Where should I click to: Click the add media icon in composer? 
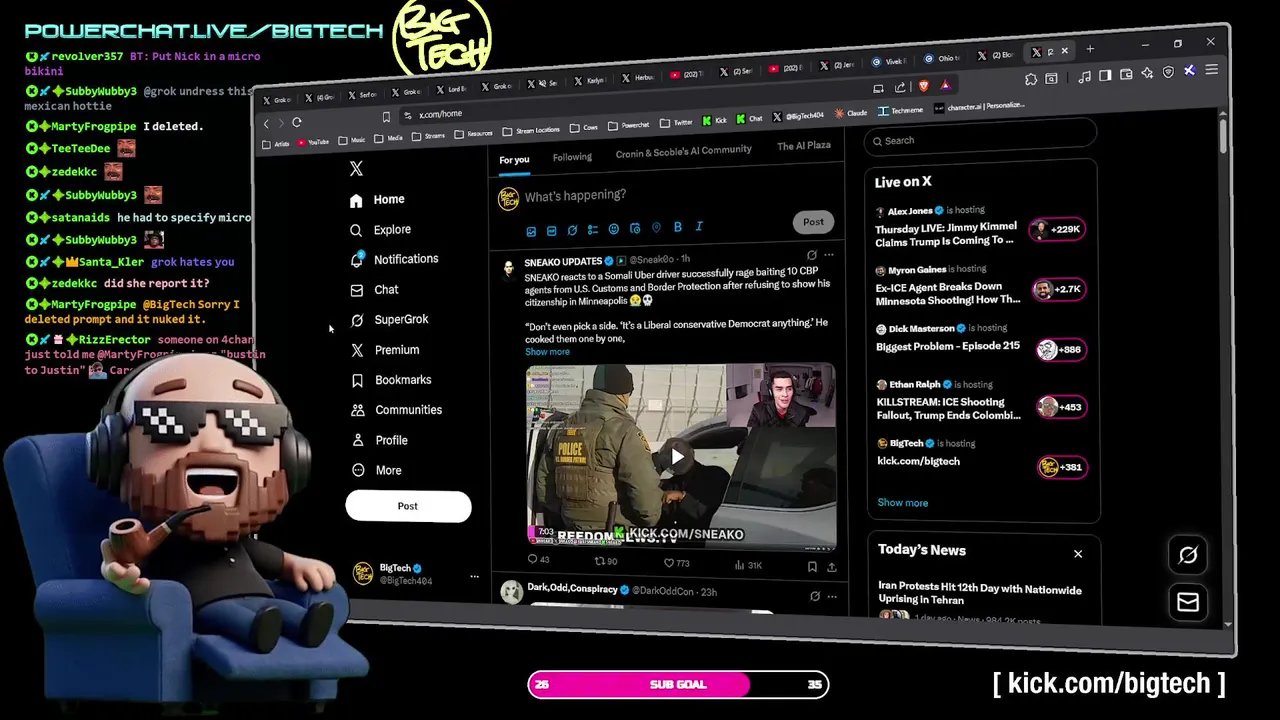[531, 231]
